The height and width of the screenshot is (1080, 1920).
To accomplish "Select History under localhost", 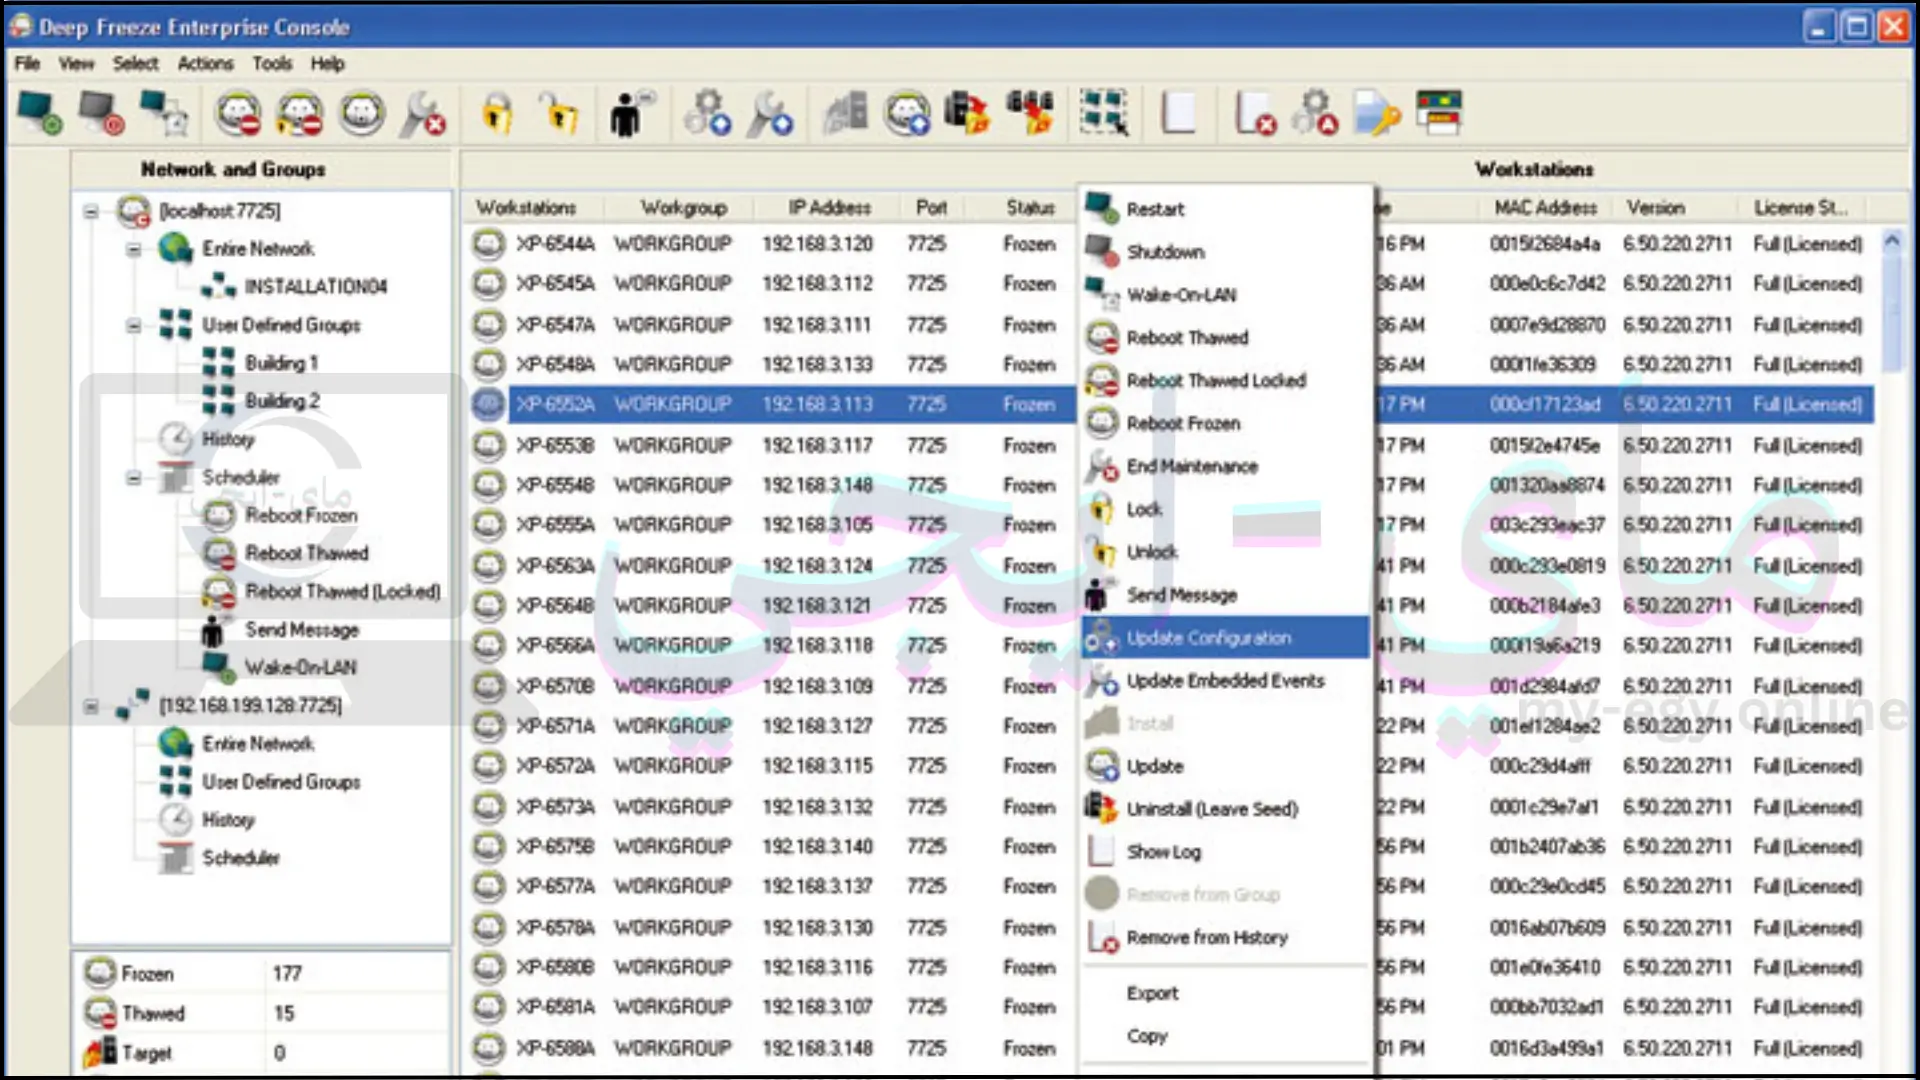I will pyautogui.click(x=228, y=439).
